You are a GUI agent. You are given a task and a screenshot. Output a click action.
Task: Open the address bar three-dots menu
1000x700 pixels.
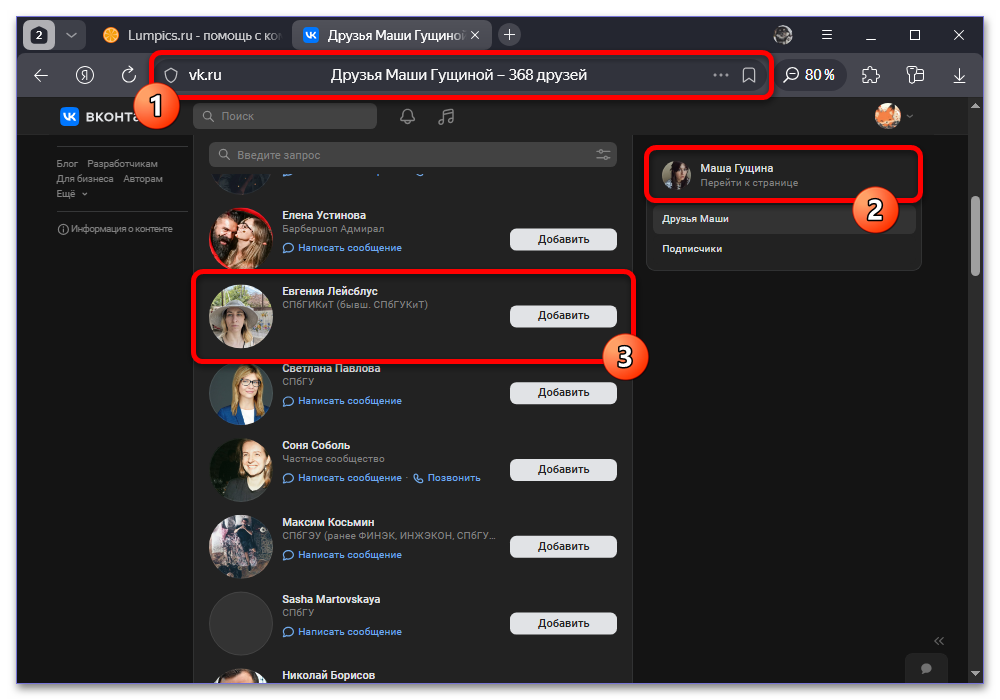[x=721, y=75]
